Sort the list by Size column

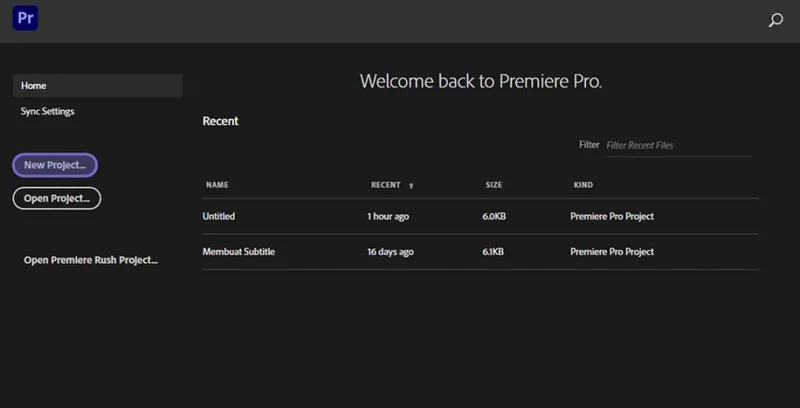(494, 185)
